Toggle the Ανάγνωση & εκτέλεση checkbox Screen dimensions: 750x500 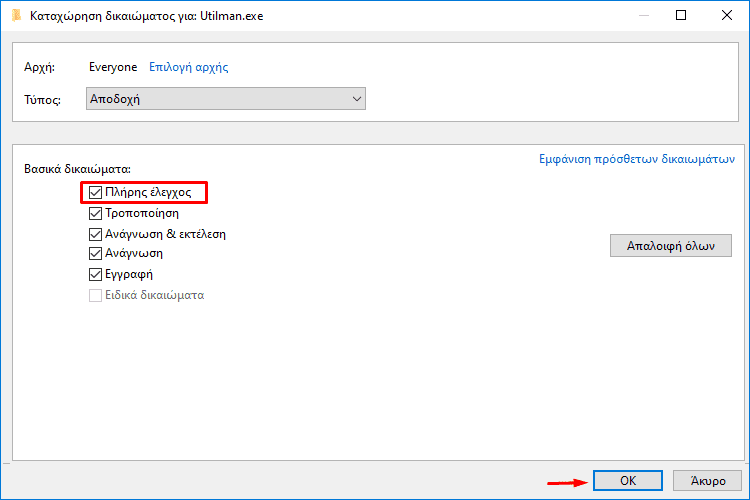click(x=95, y=234)
